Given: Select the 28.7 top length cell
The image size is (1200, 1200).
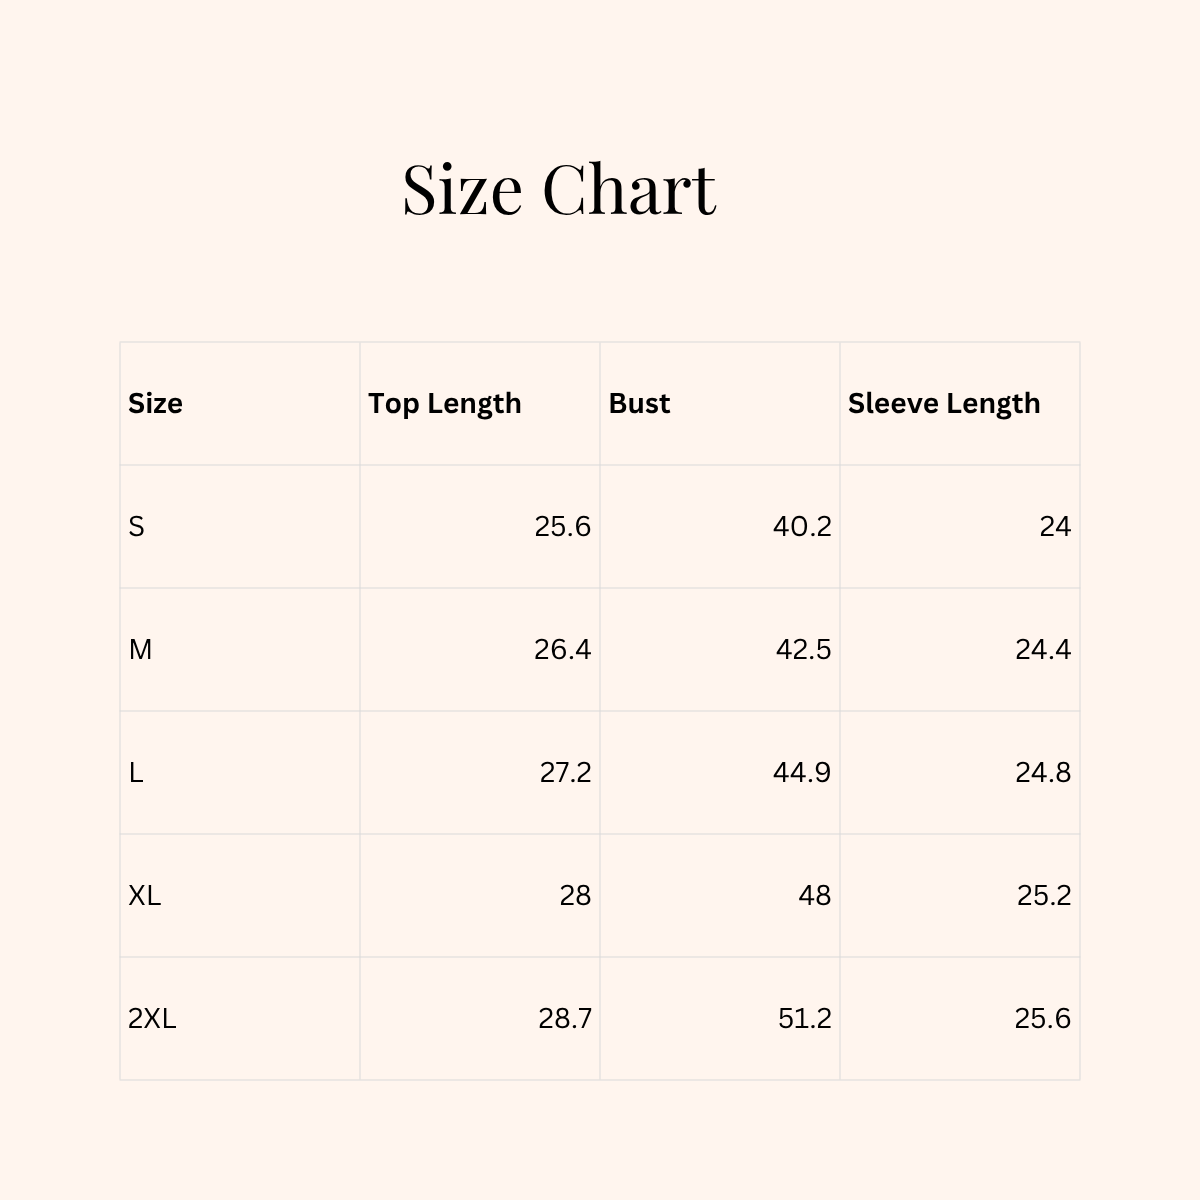Looking at the screenshot, I should pos(565,1018).
